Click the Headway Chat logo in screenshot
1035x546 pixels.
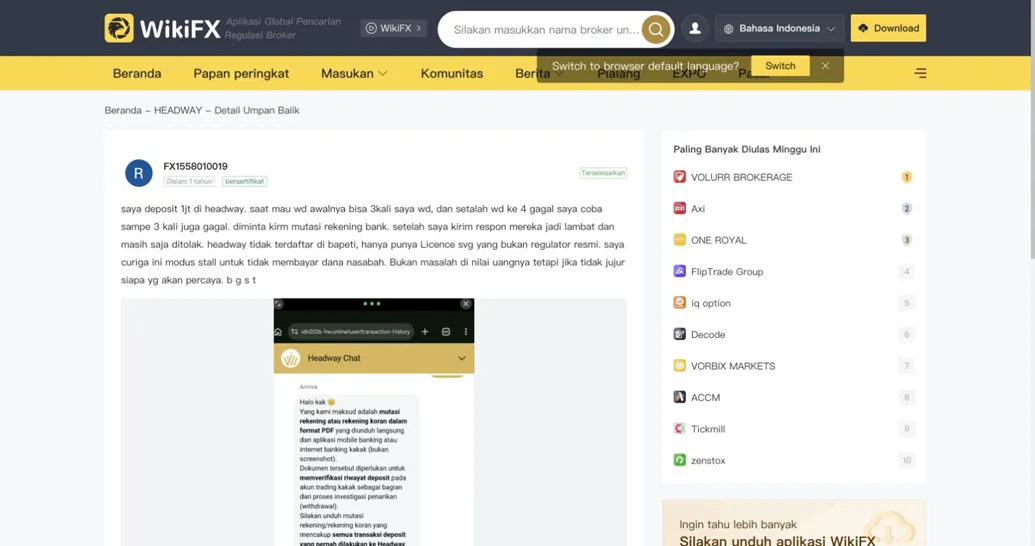[x=290, y=358]
